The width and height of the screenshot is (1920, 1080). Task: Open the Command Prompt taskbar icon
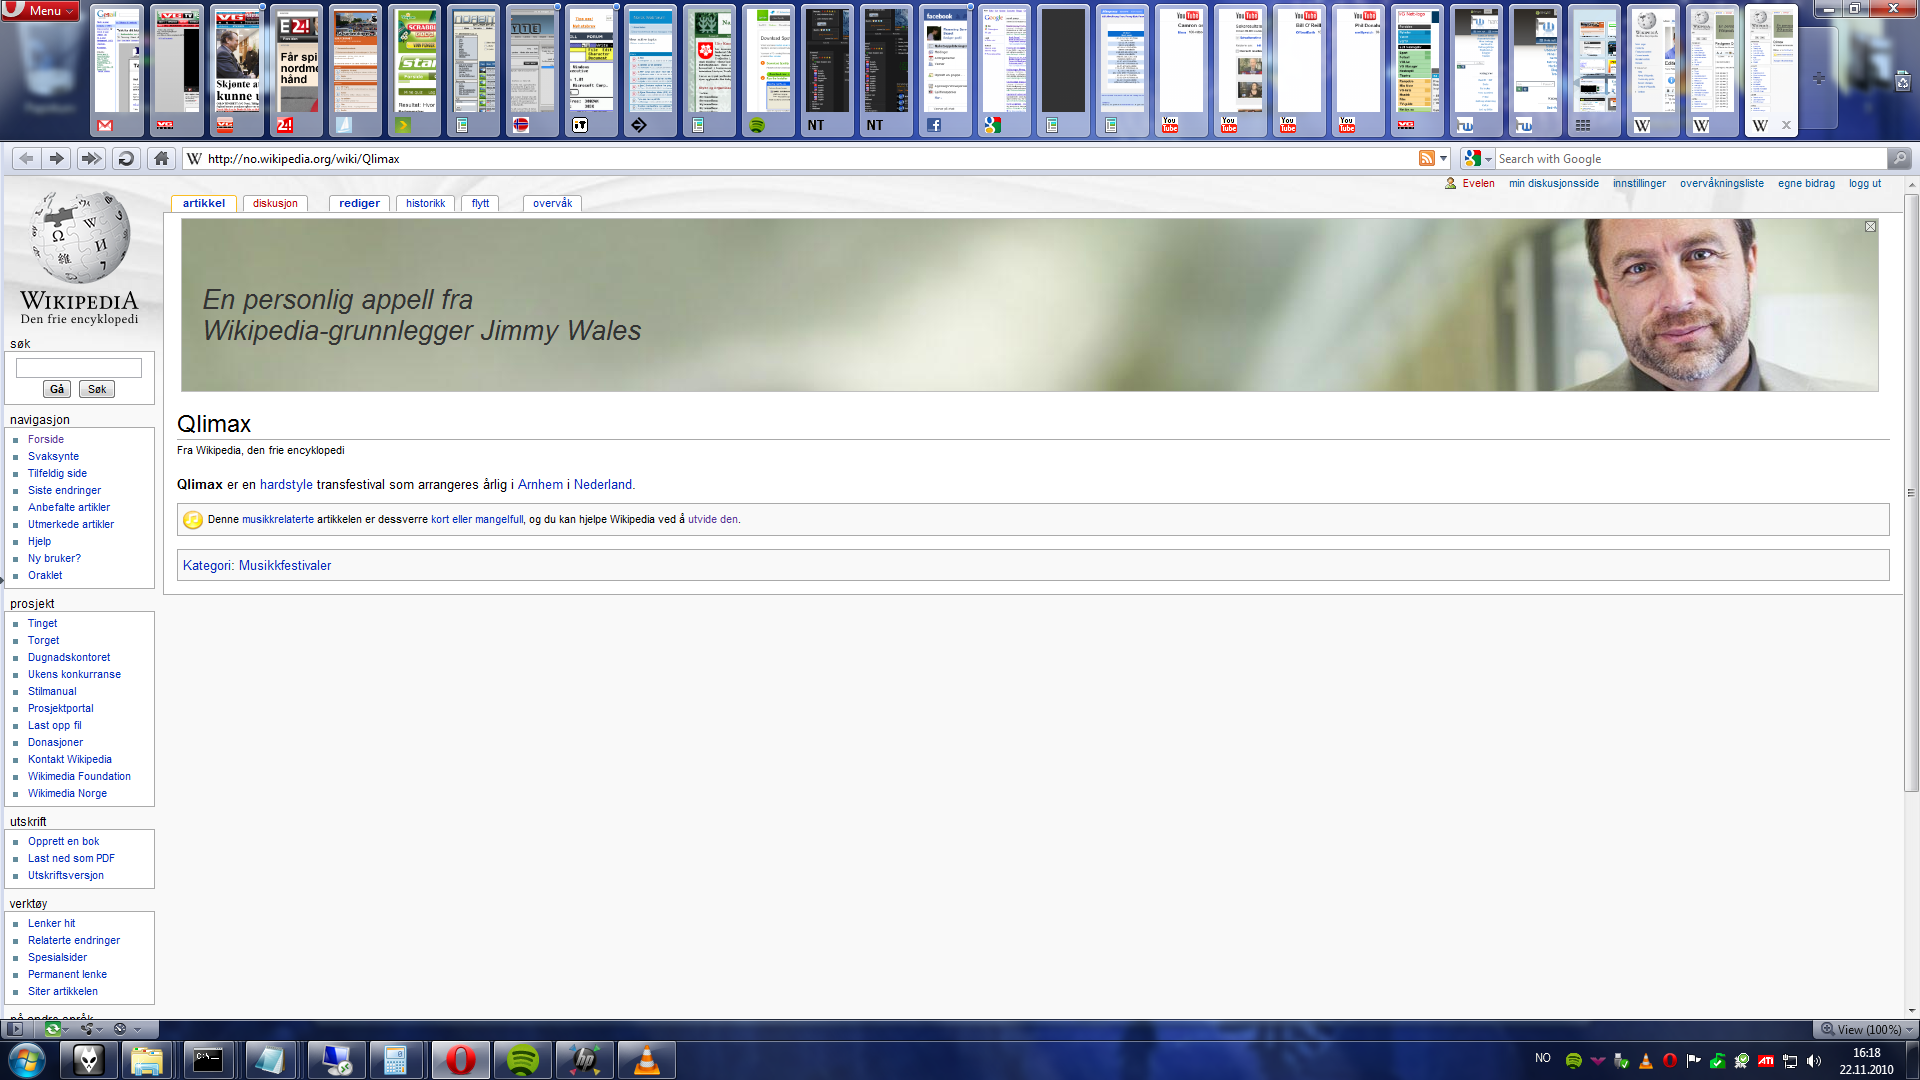[208, 1060]
